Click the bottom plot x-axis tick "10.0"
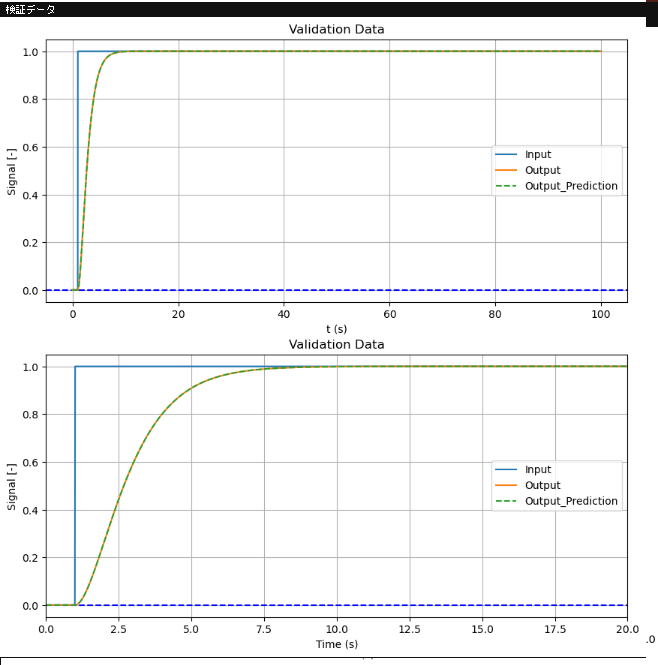The width and height of the screenshot is (658, 665). pos(337,629)
